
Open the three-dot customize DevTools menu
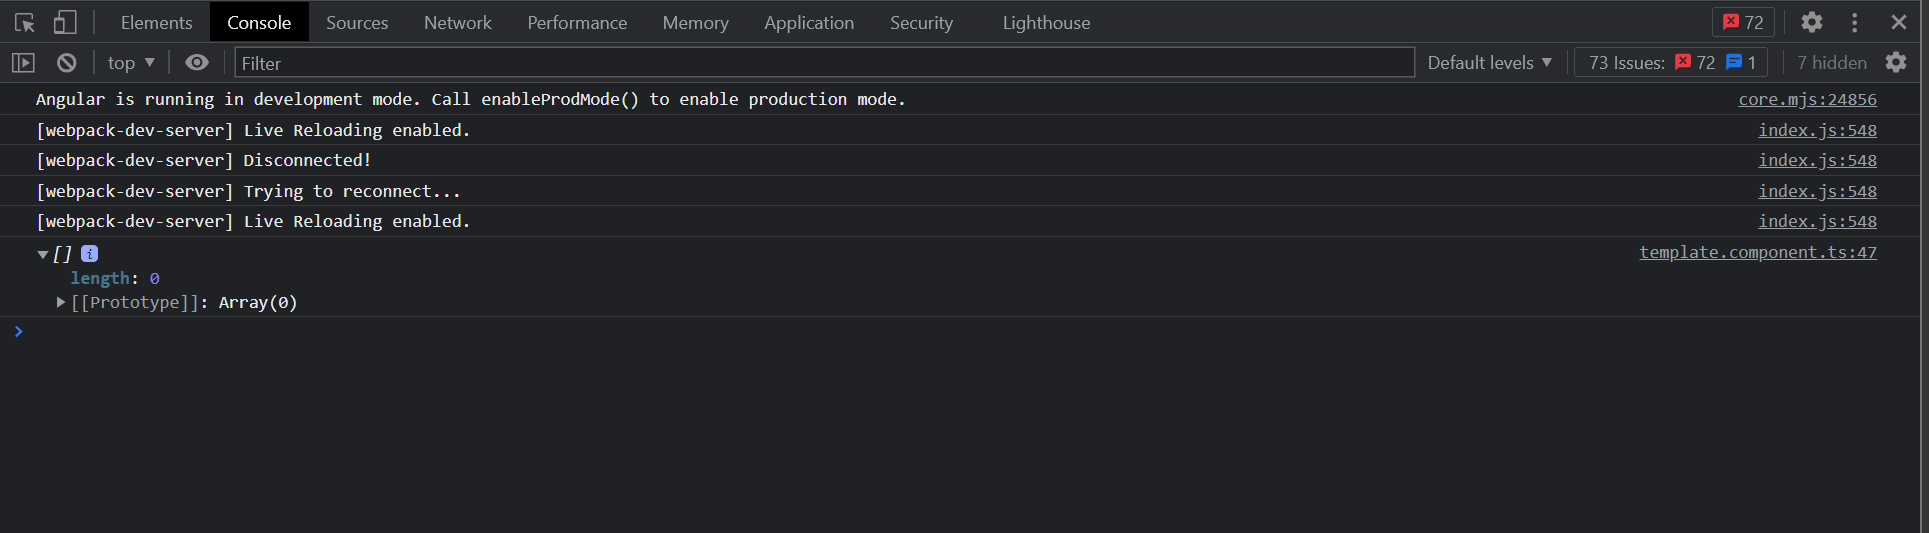coord(1854,22)
